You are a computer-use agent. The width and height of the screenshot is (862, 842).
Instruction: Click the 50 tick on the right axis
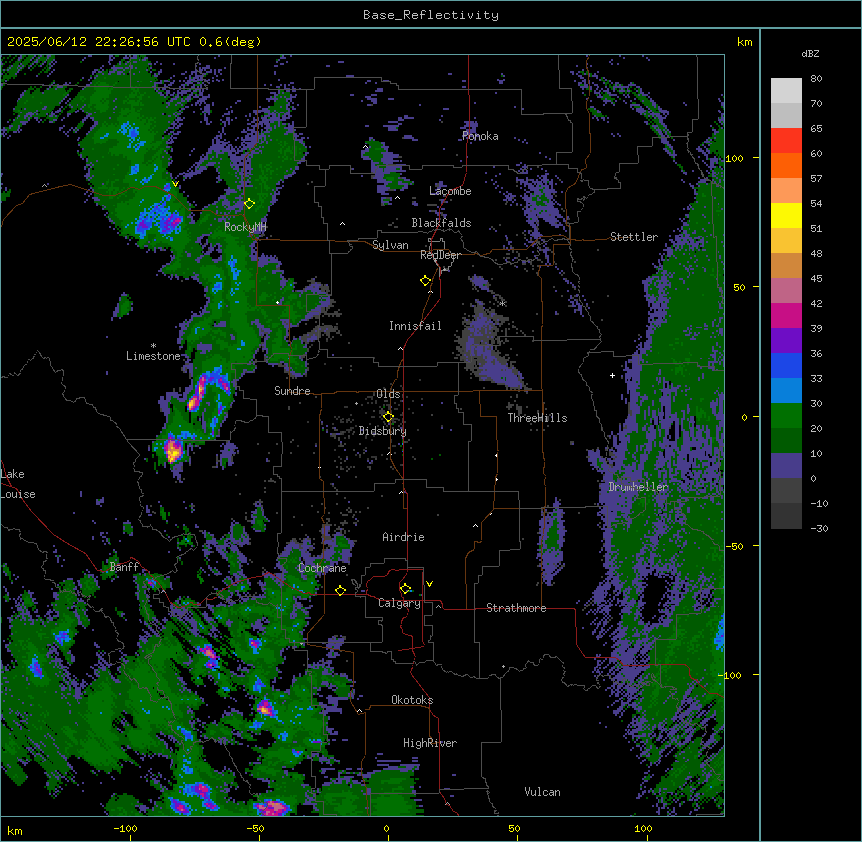click(739, 287)
